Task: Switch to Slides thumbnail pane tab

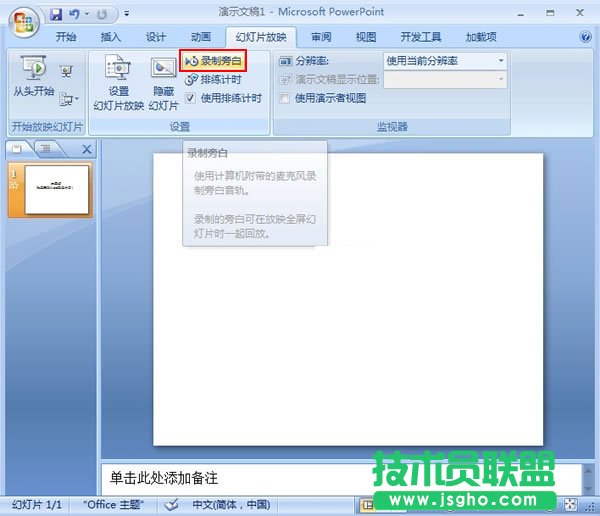Action: click(17, 149)
